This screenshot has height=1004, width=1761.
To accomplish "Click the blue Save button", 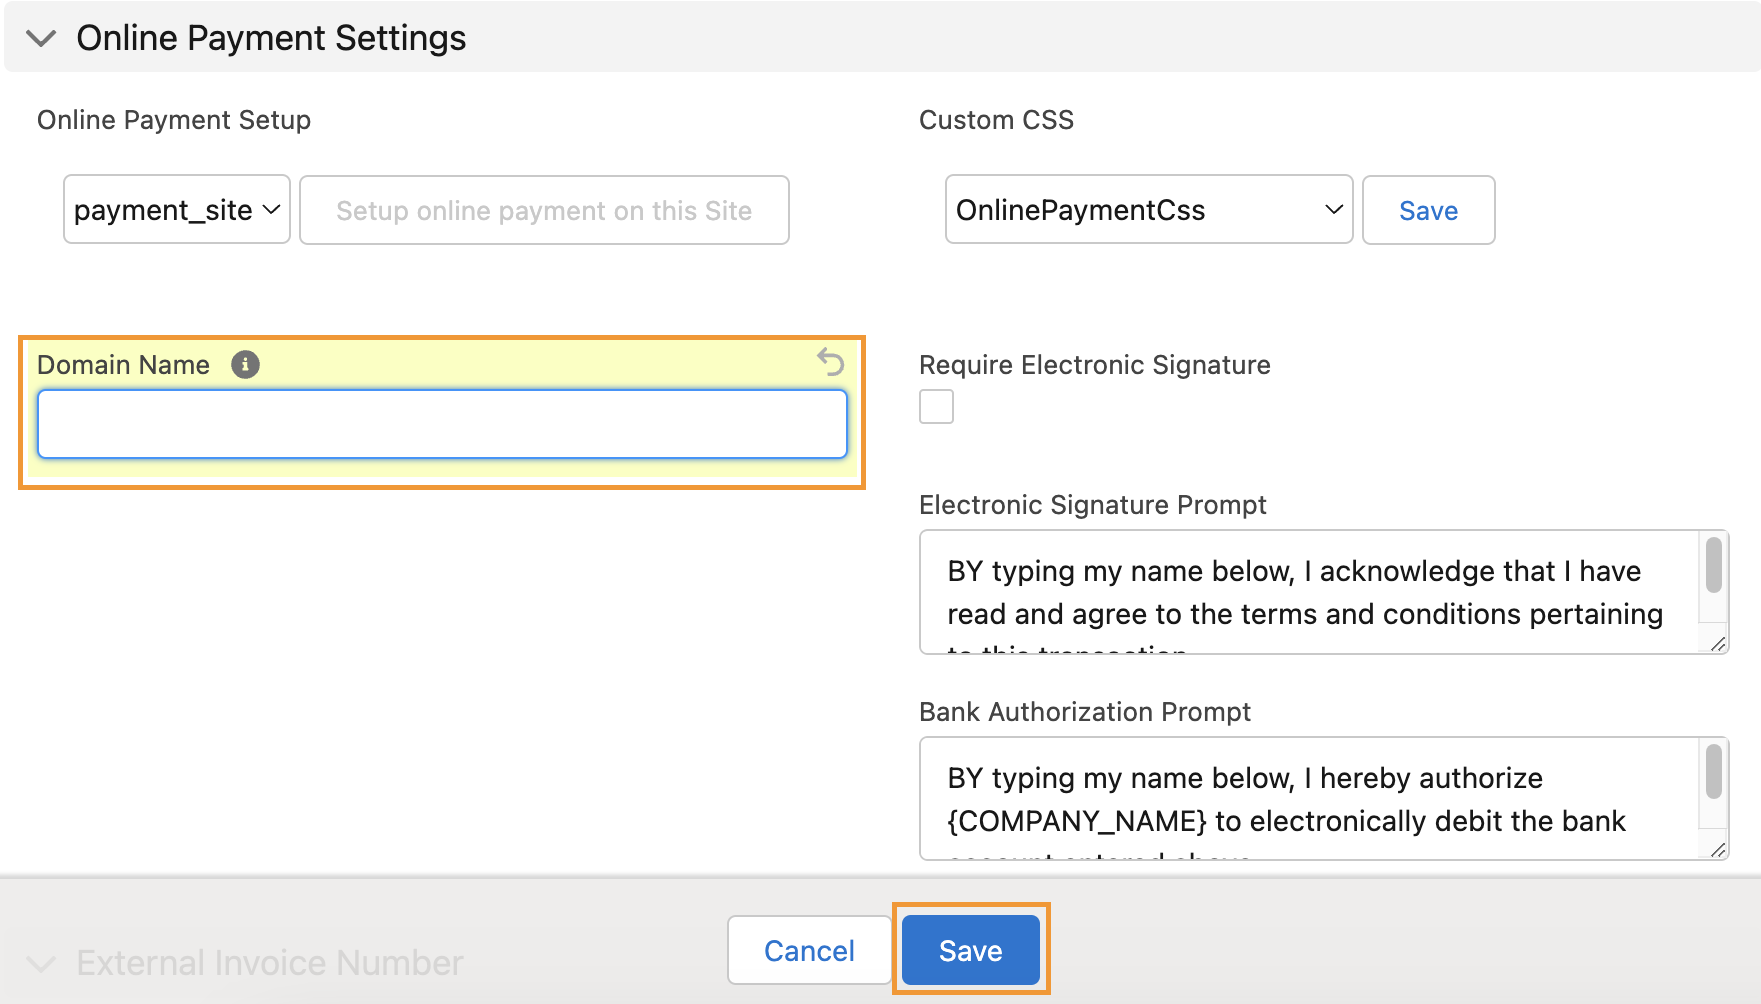I will pos(970,950).
